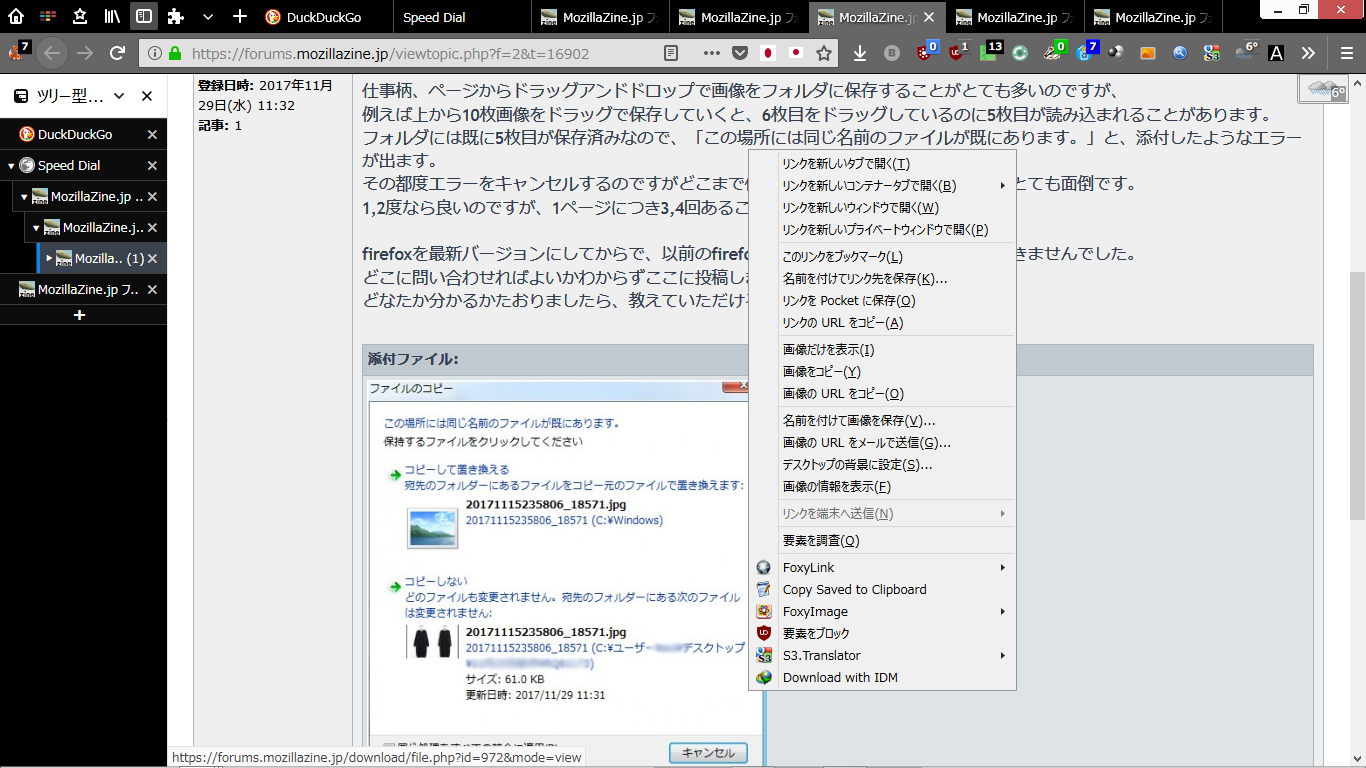Reload the page with the reload icon

[117, 53]
